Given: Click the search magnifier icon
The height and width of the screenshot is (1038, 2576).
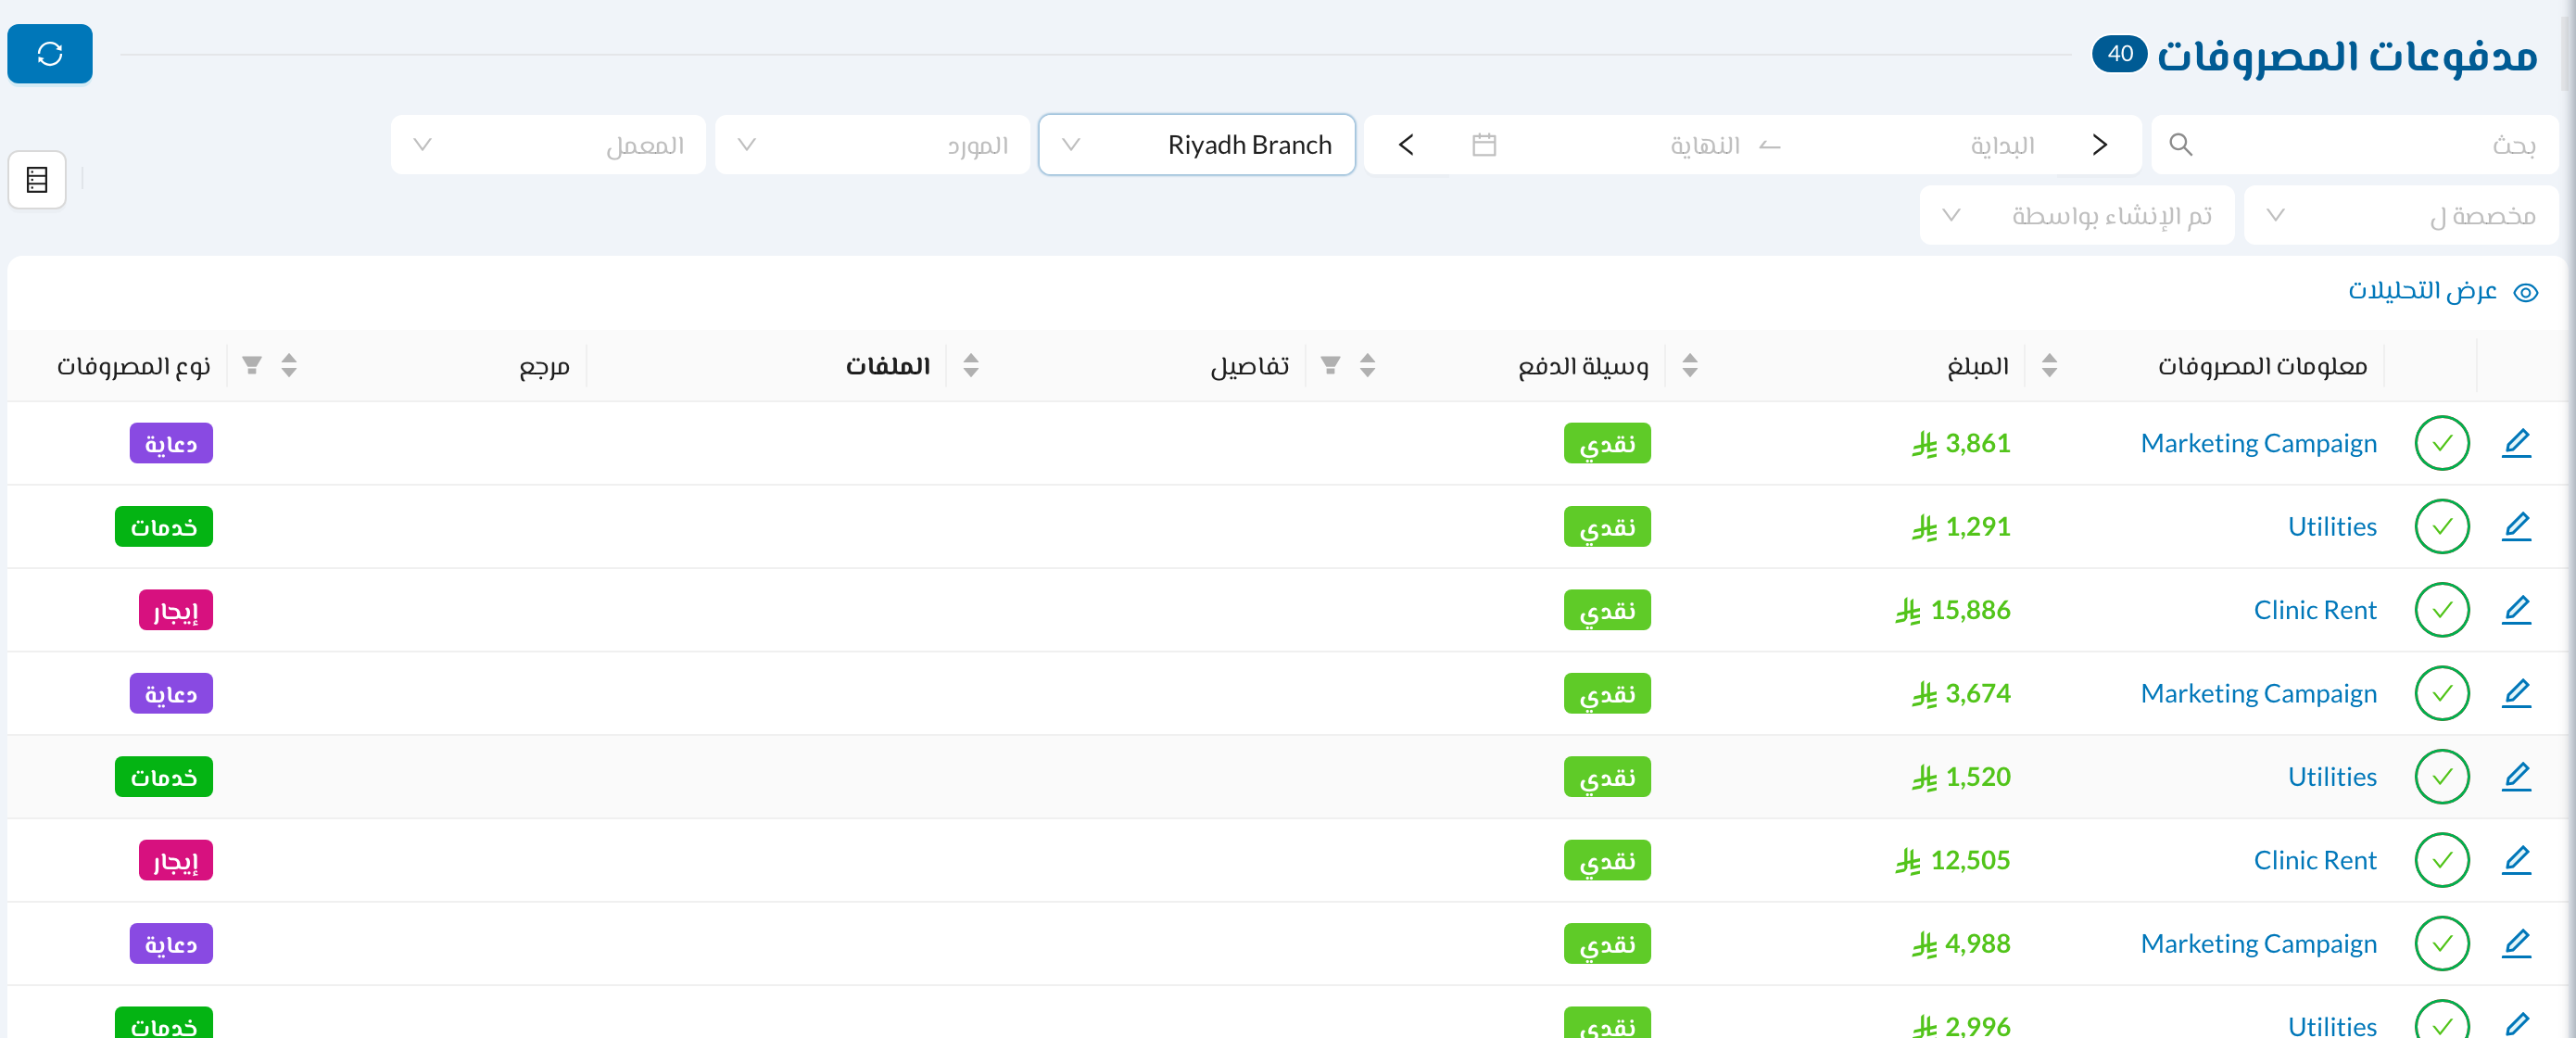Looking at the screenshot, I should (x=2181, y=145).
